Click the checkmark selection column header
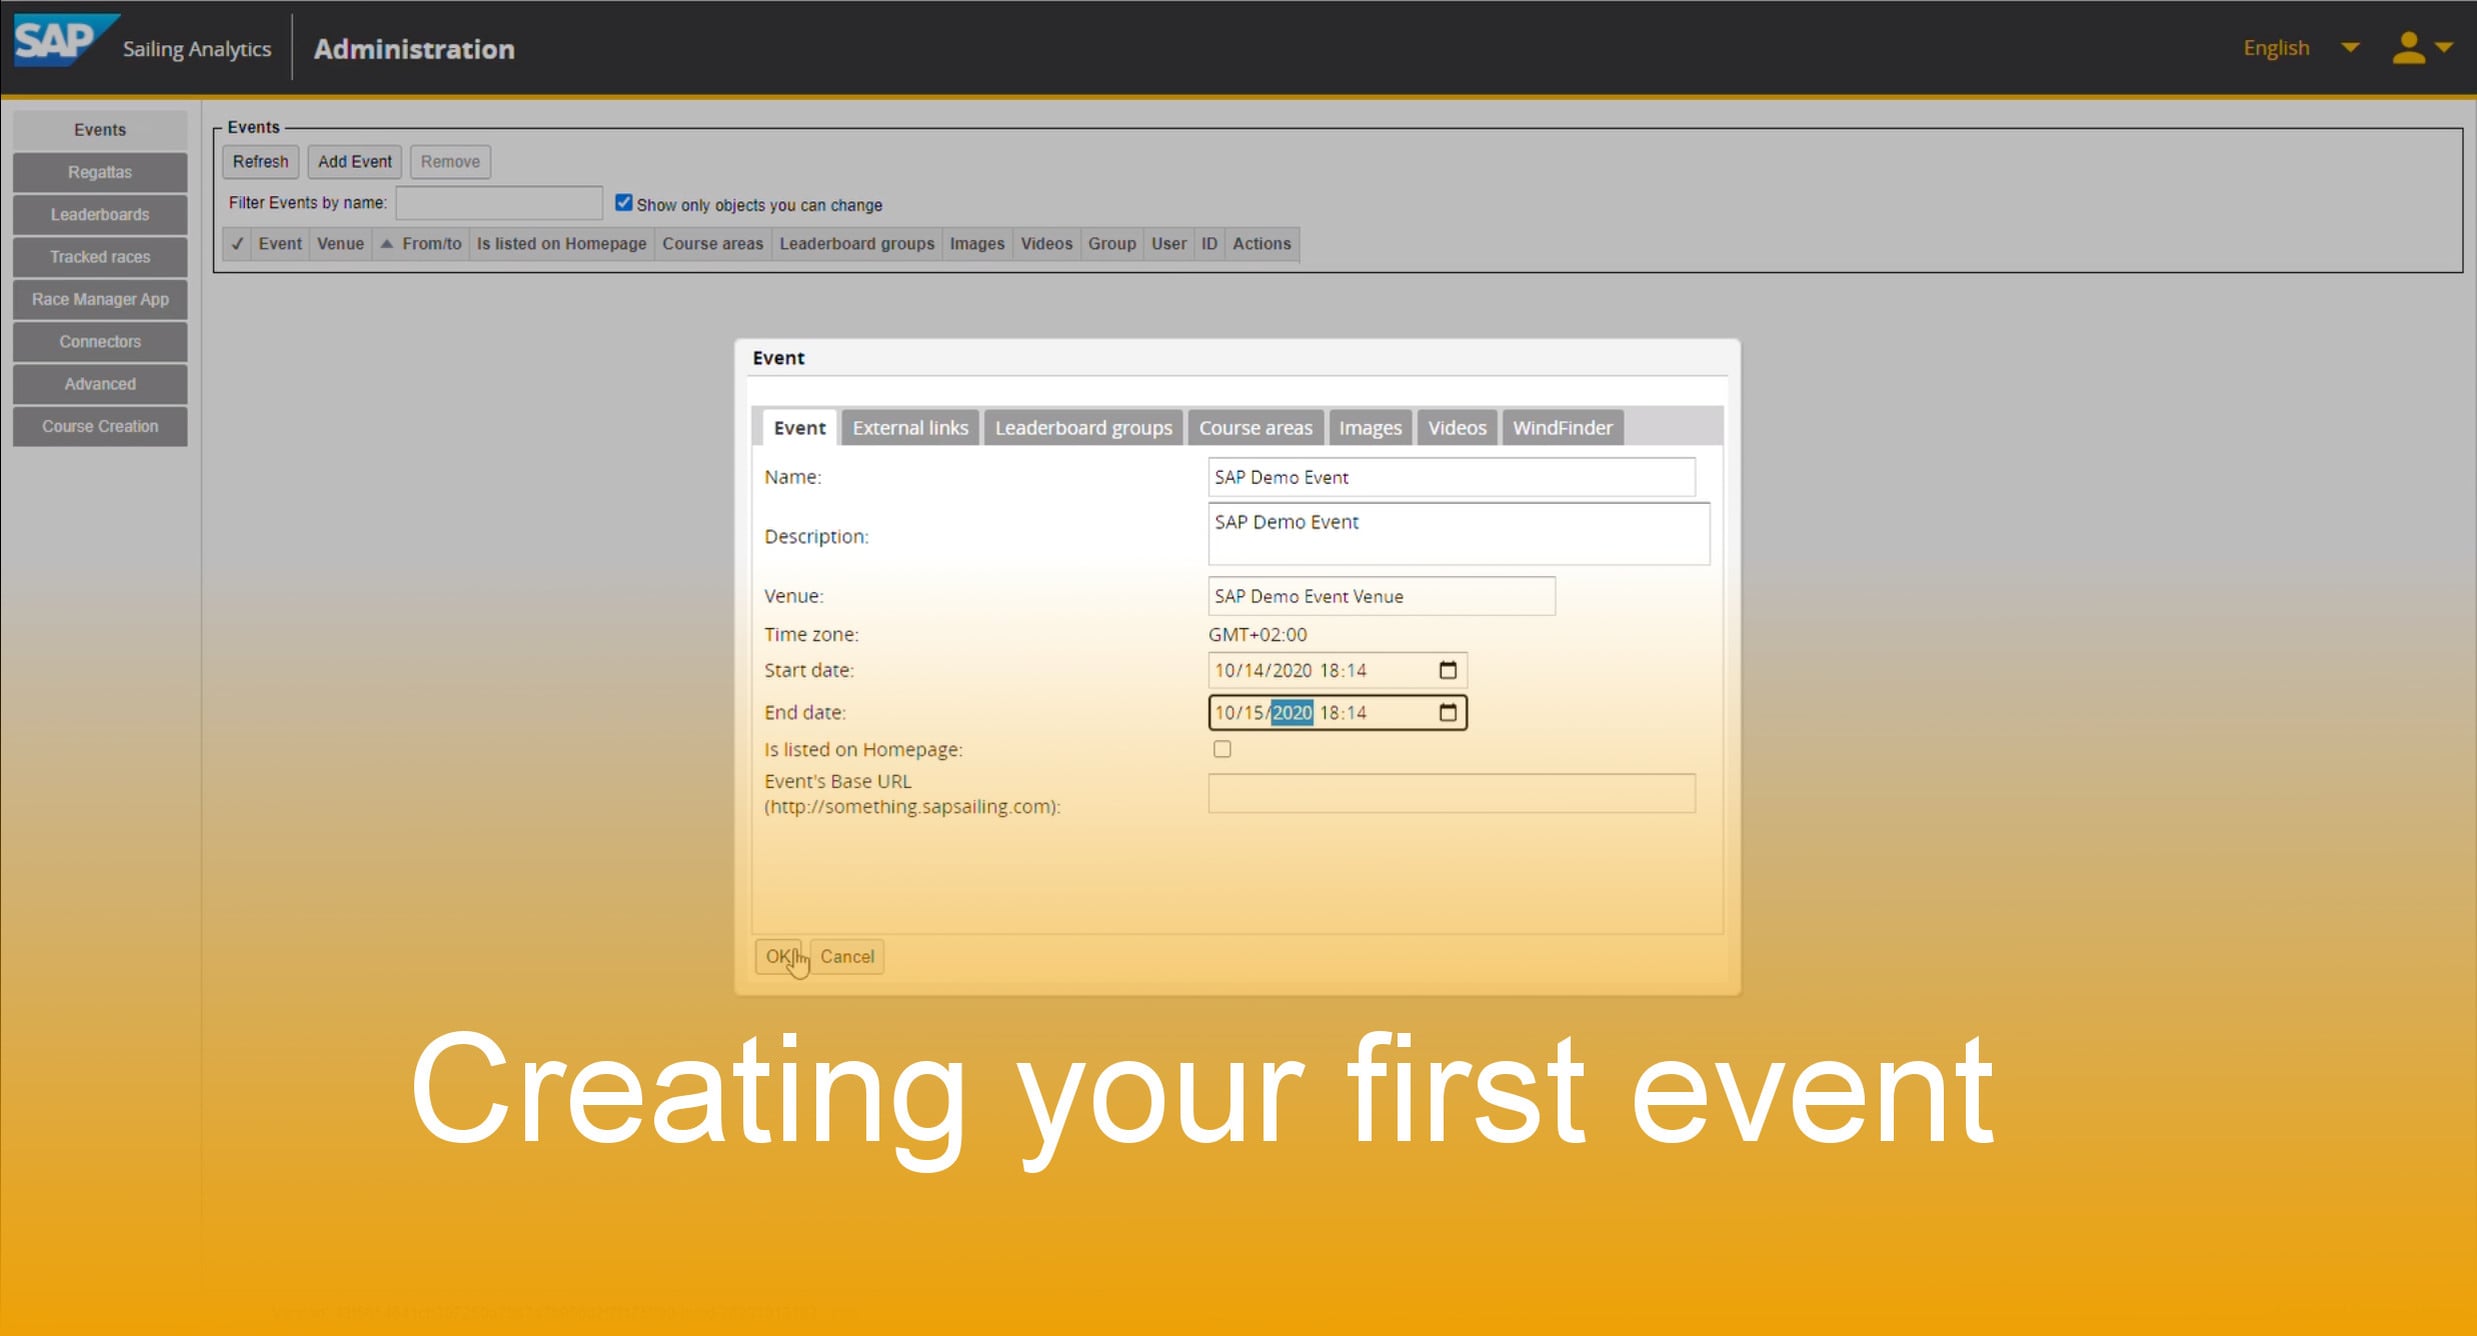Image resolution: width=2477 pixels, height=1336 pixels. (x=237, y=243)
